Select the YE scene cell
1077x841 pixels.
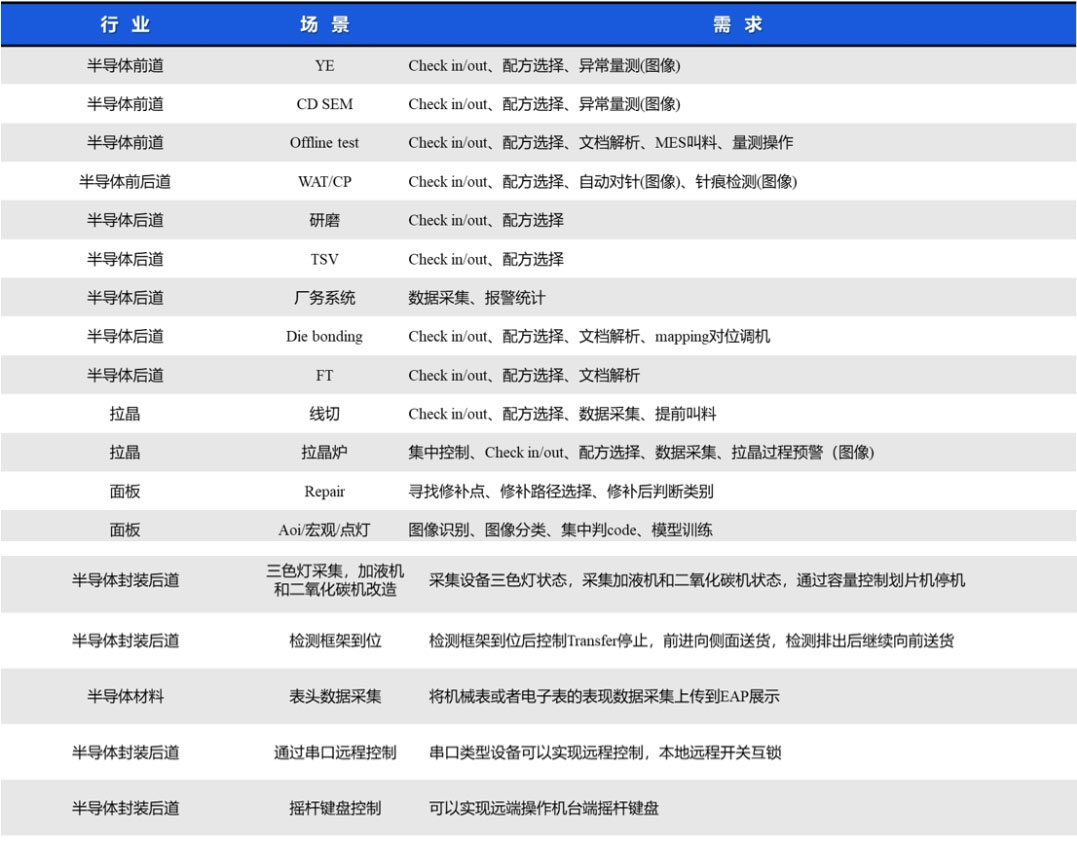(x=325, y=66)
